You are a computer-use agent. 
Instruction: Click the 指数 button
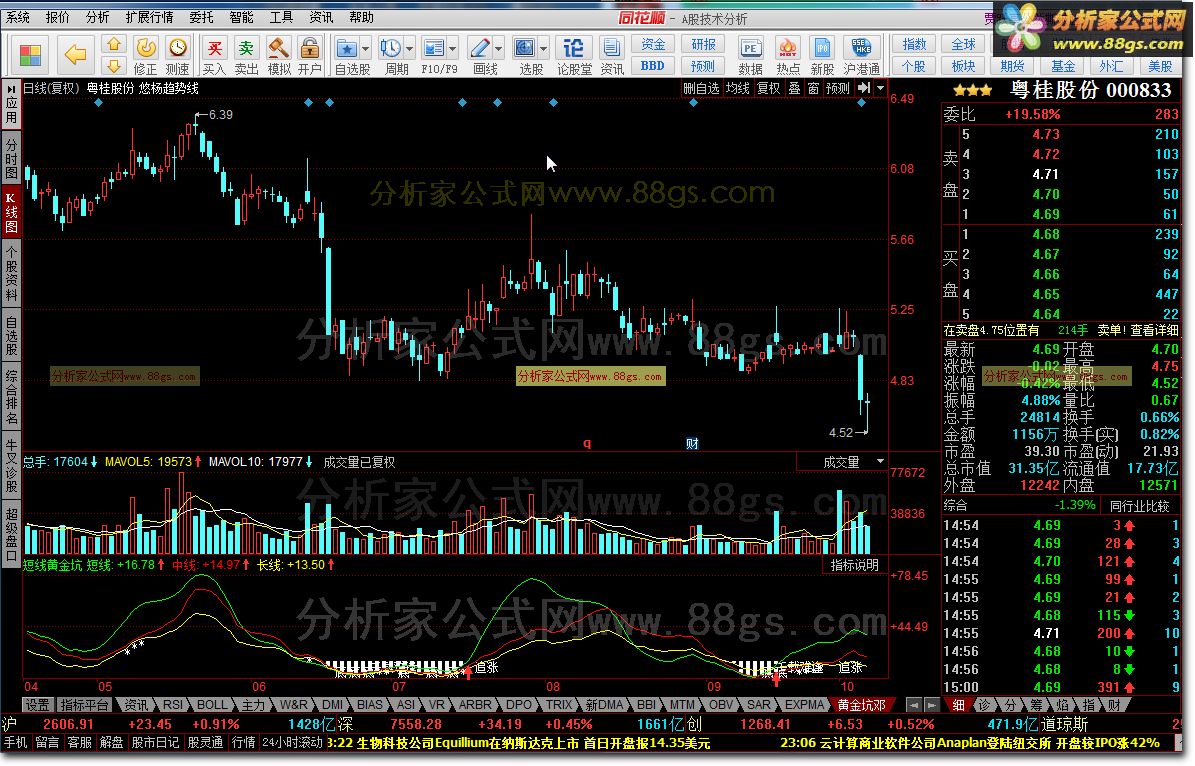914,44
